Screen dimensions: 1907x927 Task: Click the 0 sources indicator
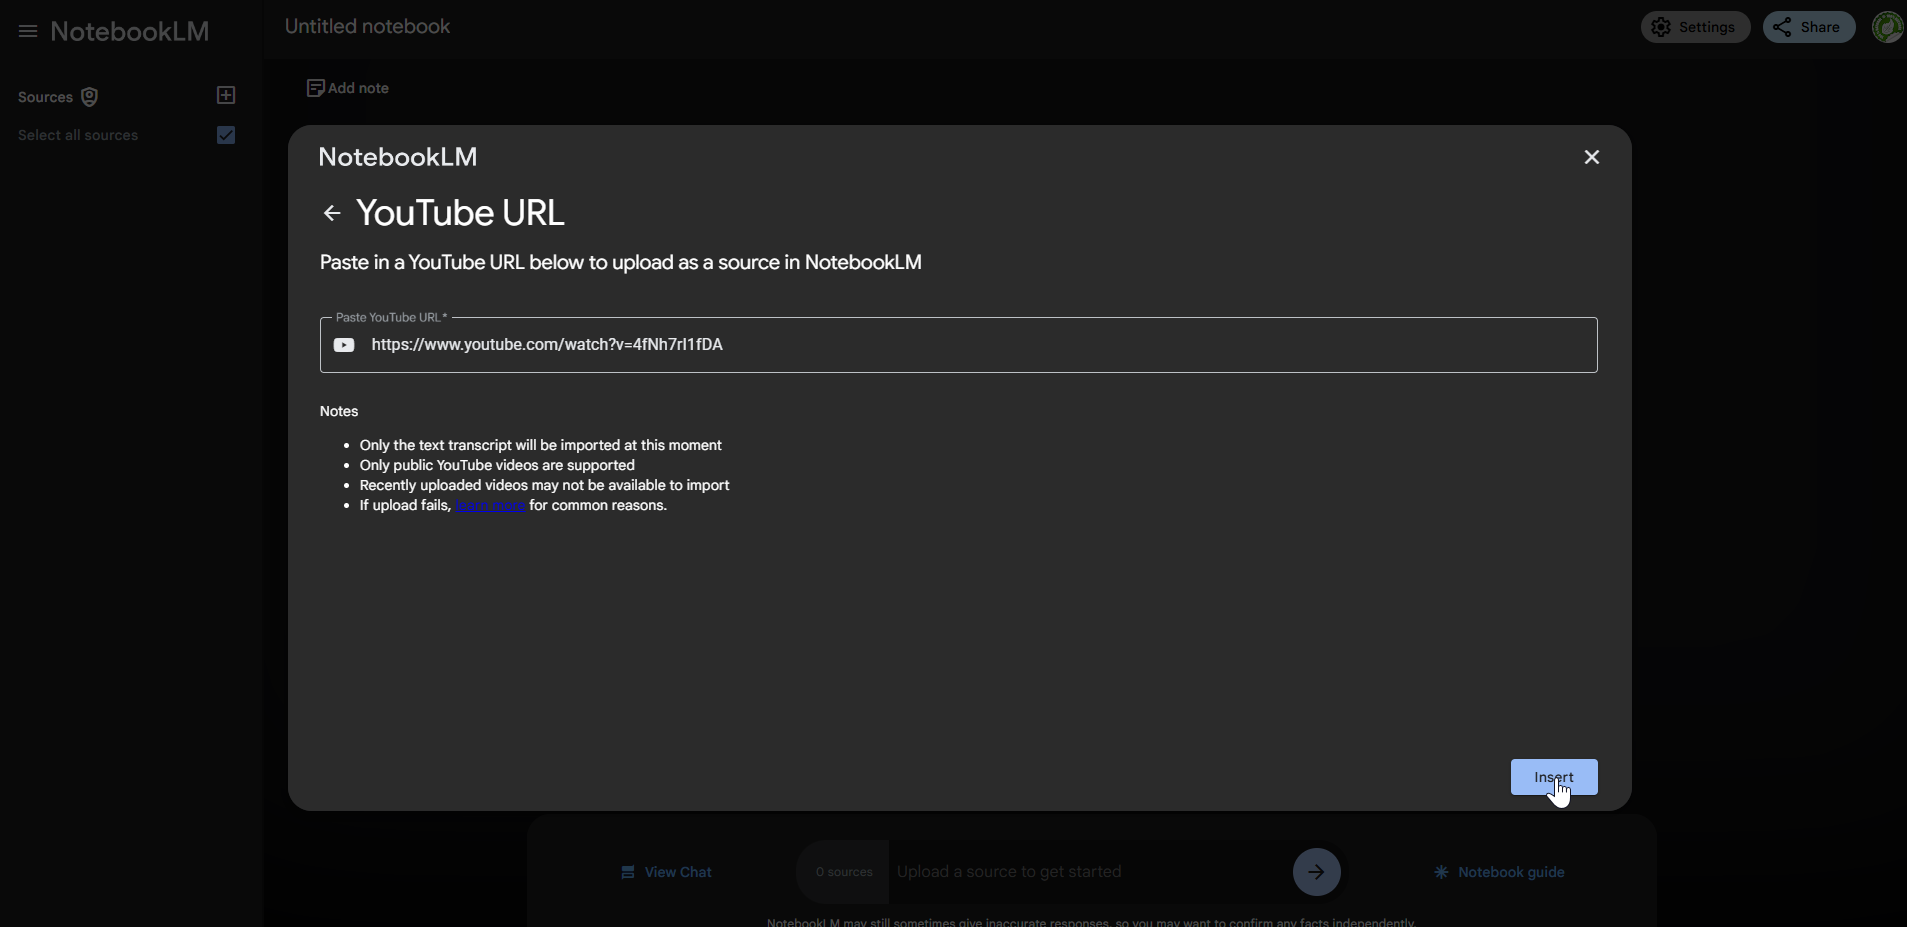[843, 872]
